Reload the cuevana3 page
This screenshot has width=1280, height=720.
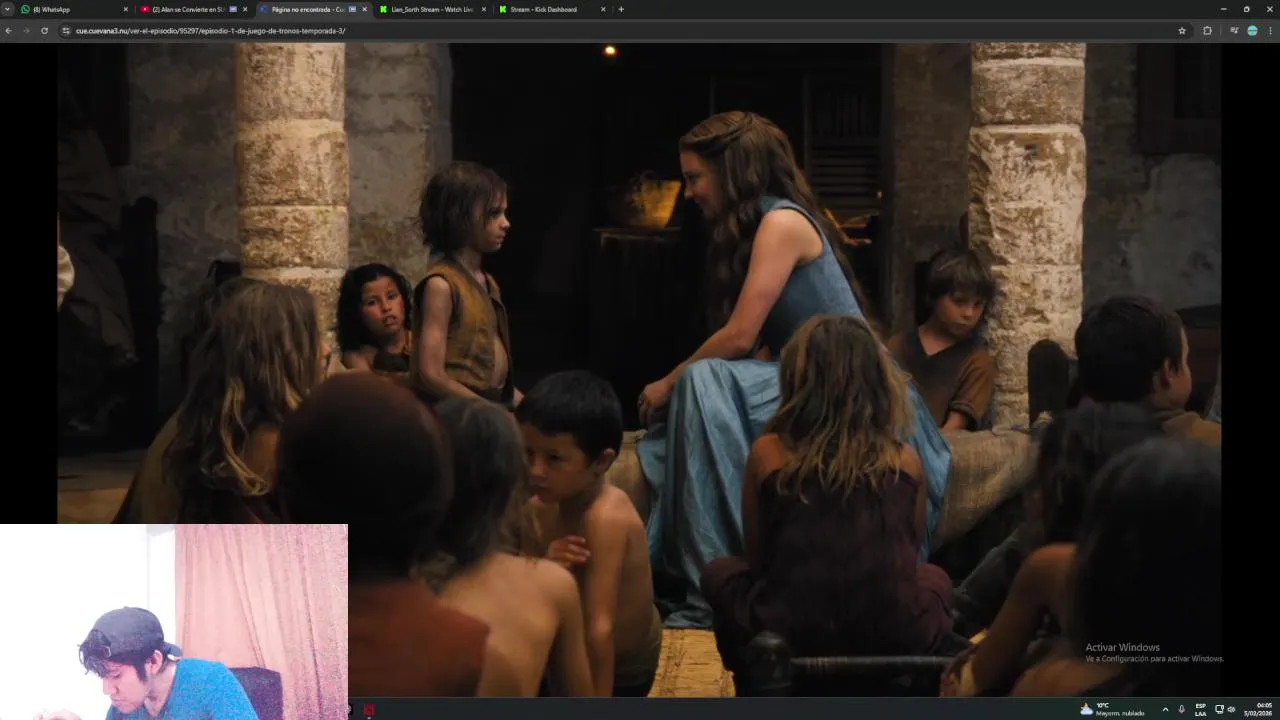pos(44,31)
